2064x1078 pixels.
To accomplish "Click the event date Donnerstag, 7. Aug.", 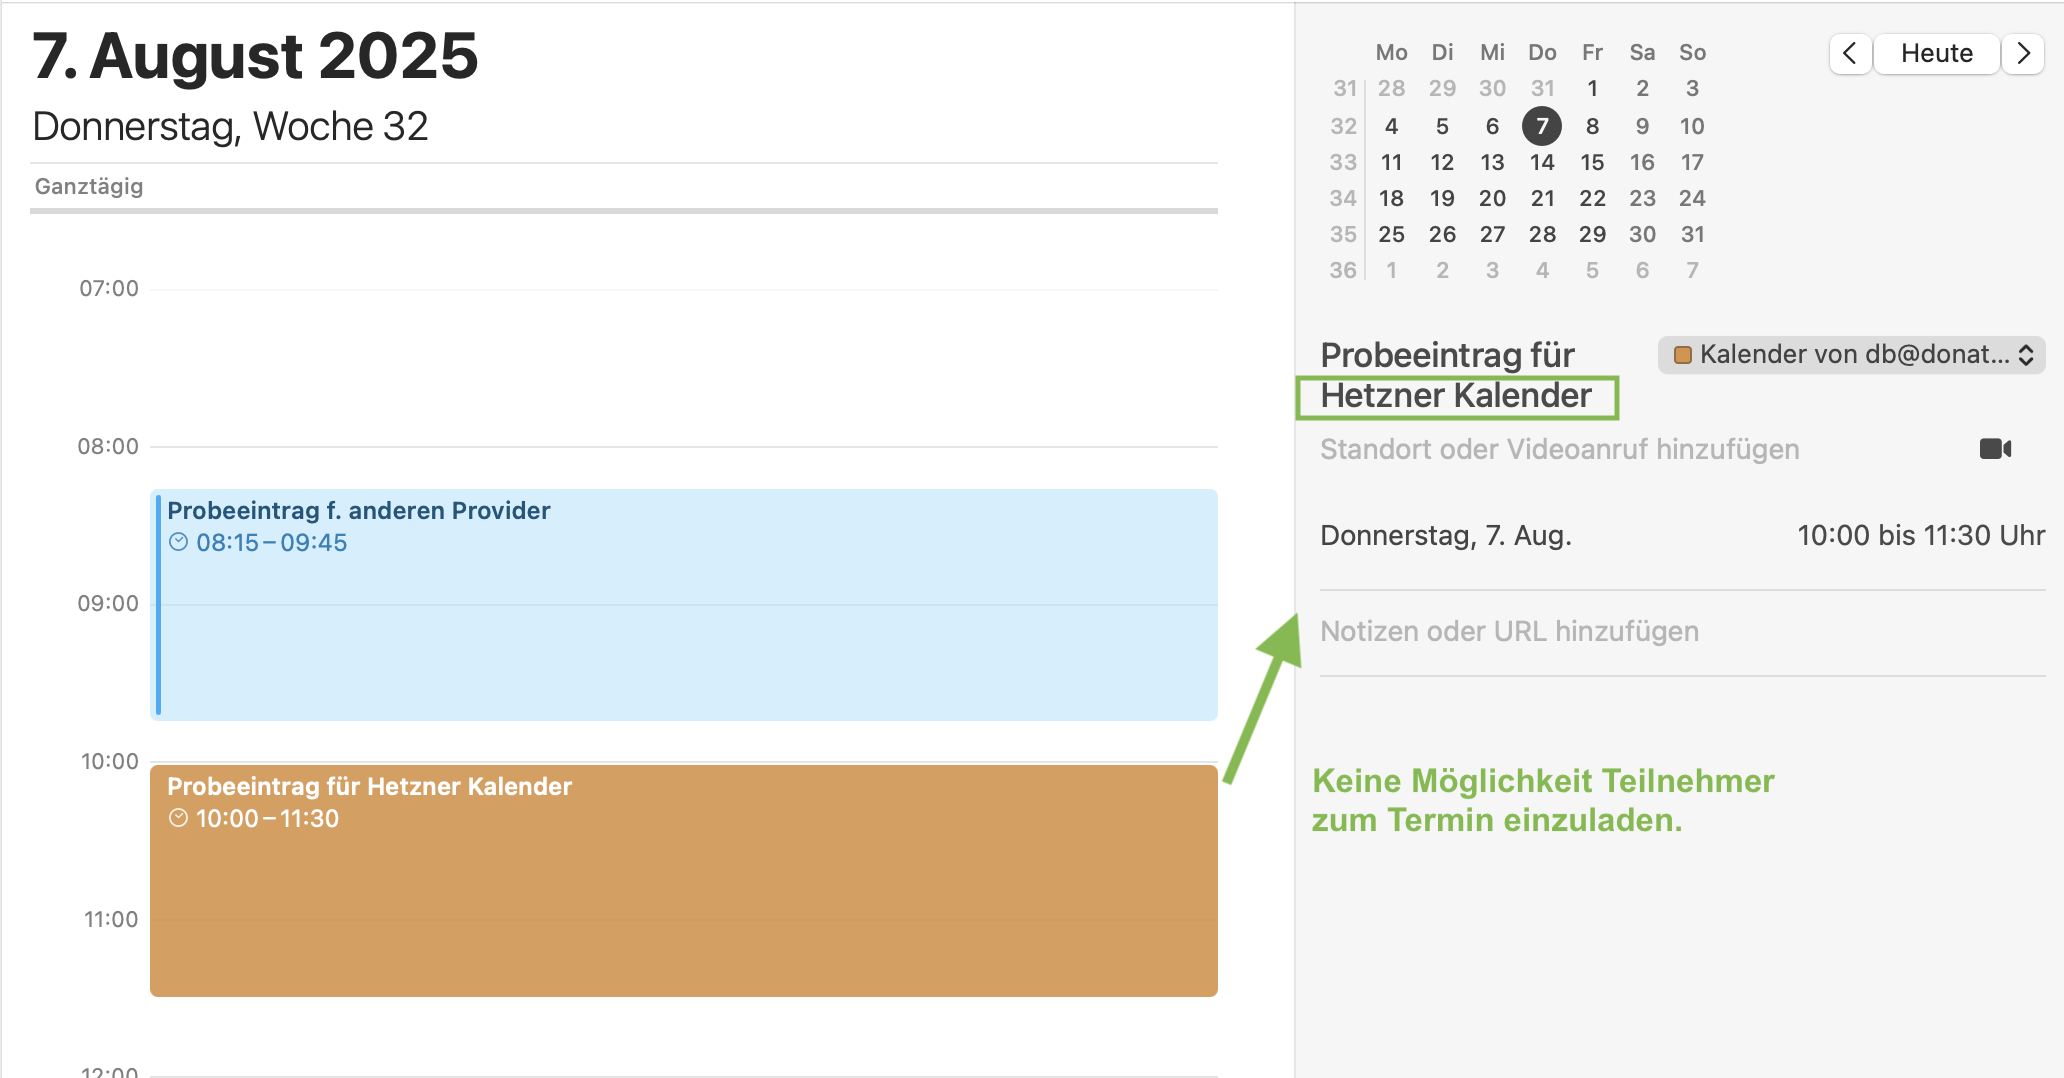I will [1446, 536].
